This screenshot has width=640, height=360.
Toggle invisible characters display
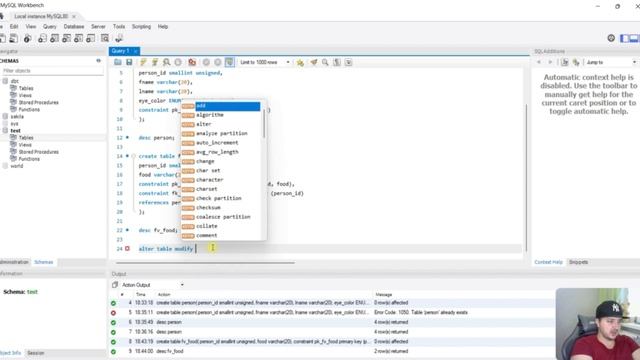point(337,62)
